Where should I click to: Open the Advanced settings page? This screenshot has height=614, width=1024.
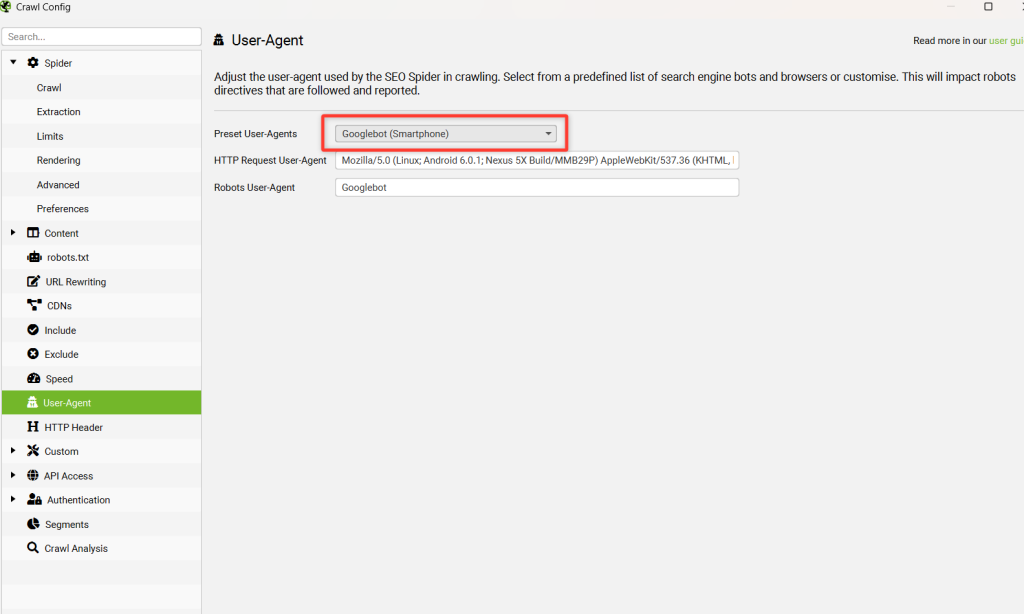[58, 185]
